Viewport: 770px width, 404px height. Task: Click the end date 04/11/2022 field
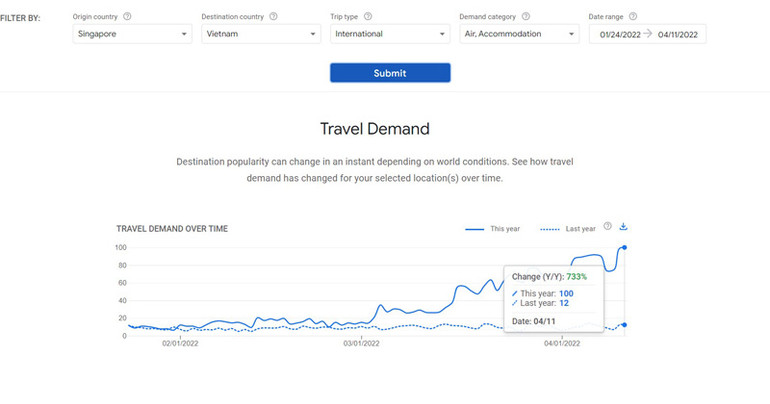click(x=677, y=34)
